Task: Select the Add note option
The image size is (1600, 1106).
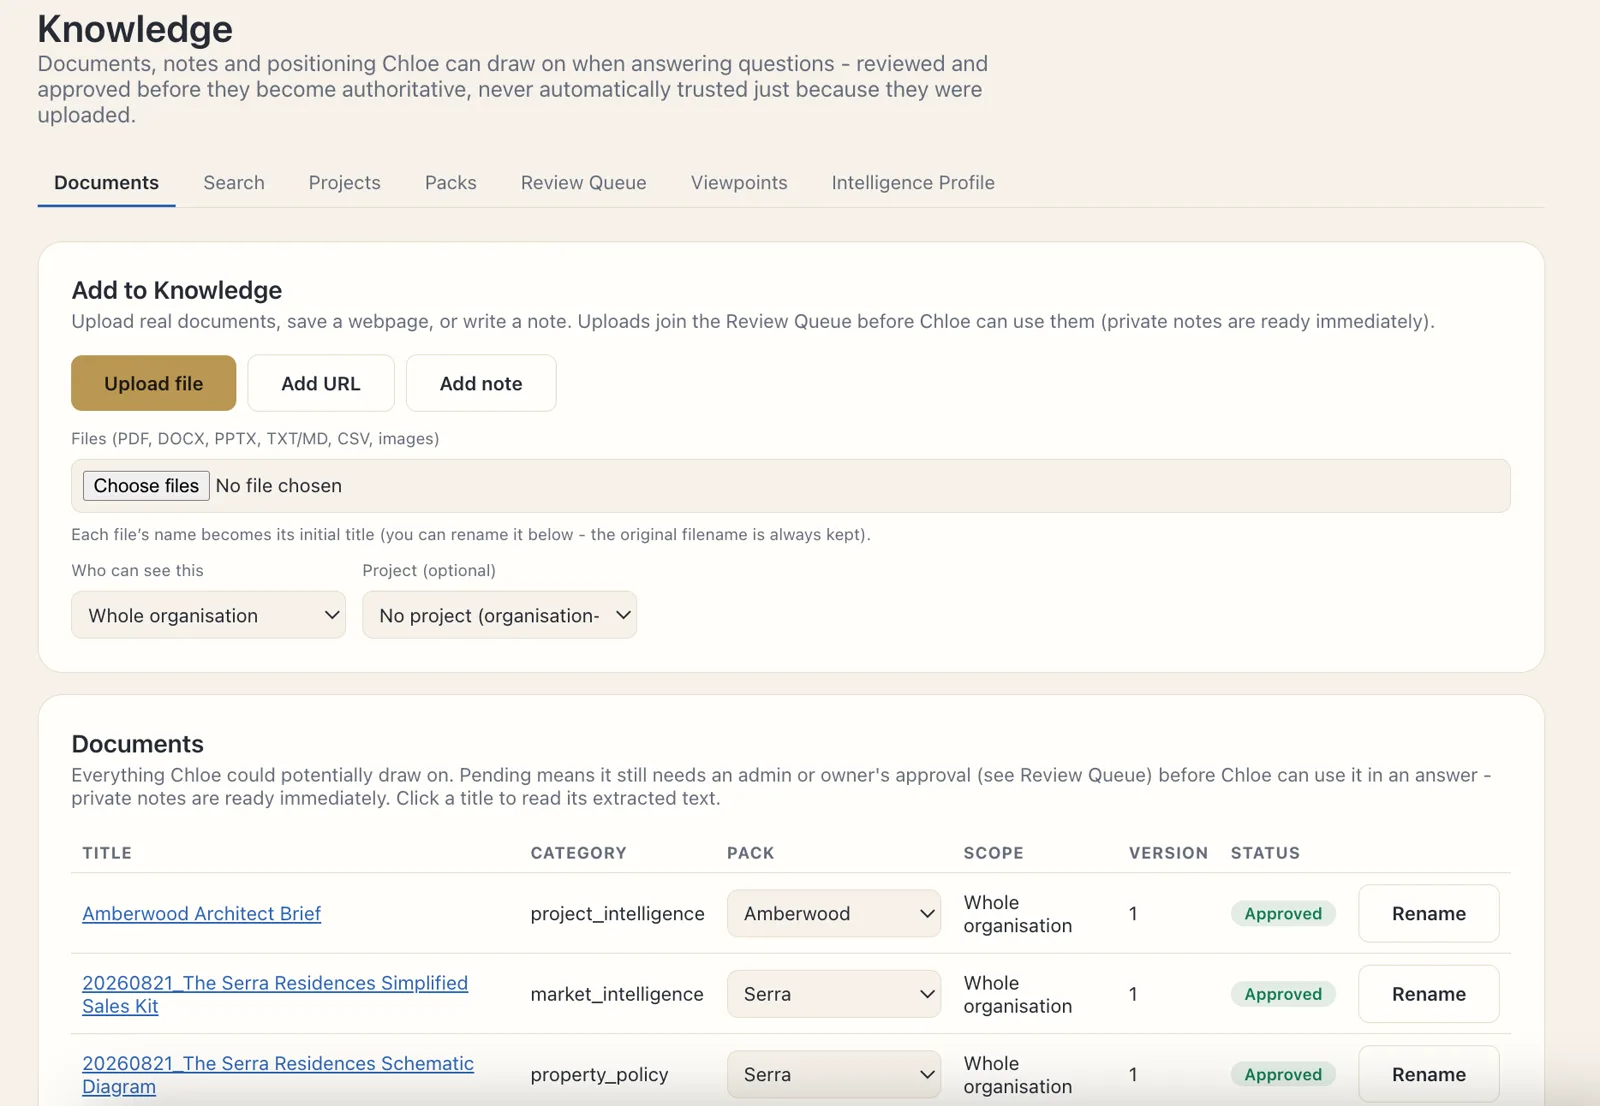Action: point(481,383)
